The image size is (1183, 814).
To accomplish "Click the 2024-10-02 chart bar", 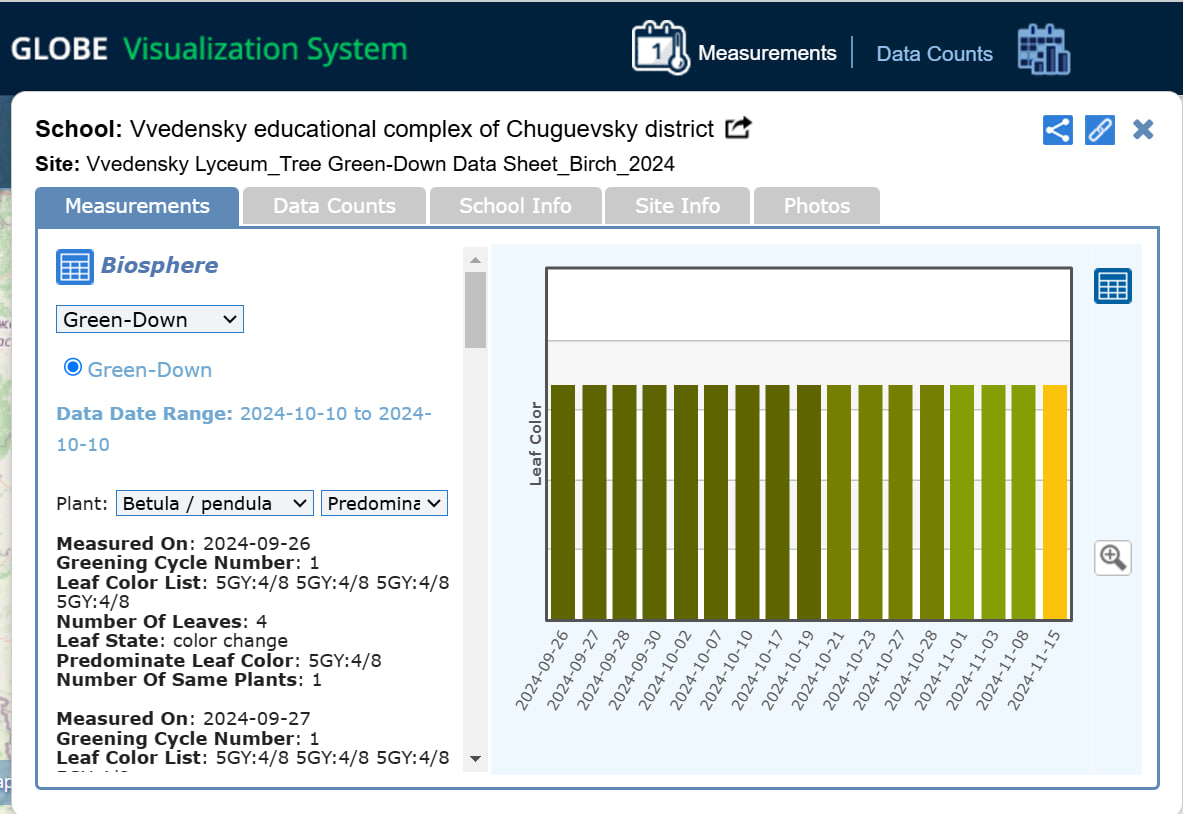I will (686, 502).
